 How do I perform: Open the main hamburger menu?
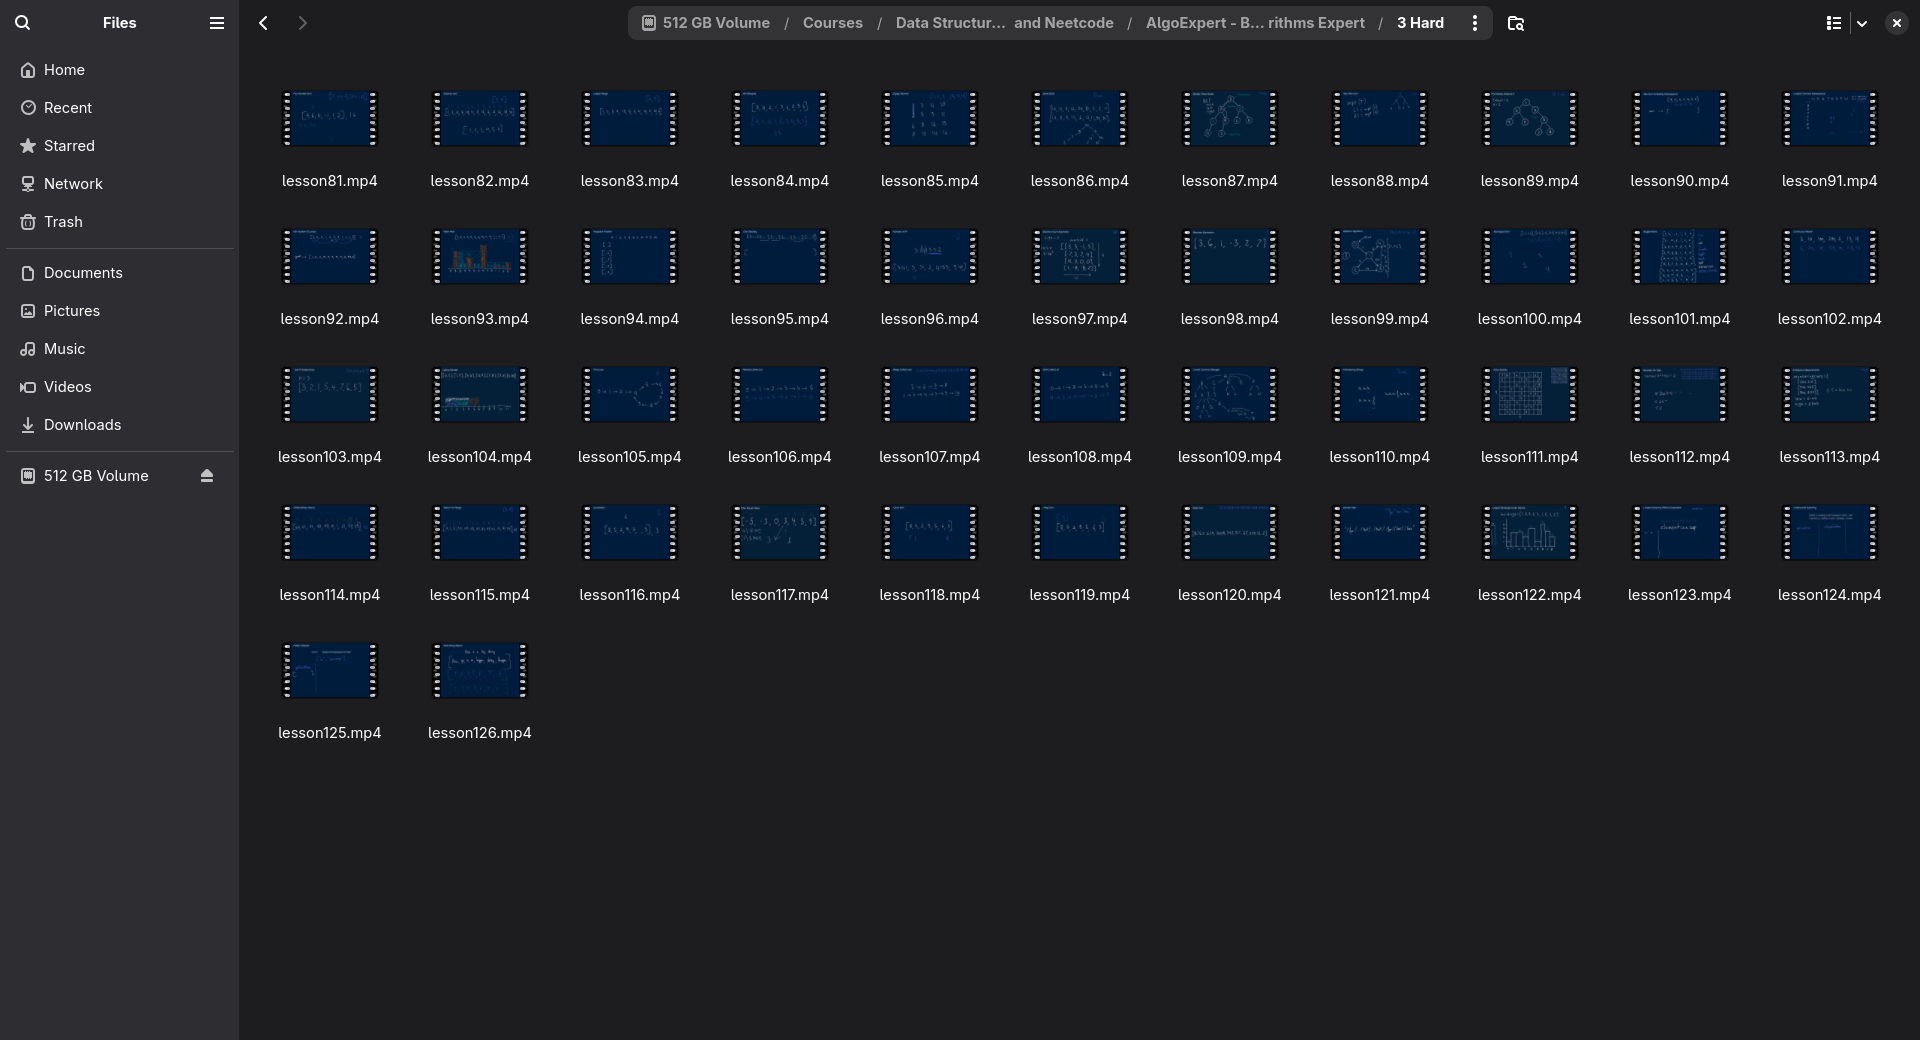click(216, 23)
